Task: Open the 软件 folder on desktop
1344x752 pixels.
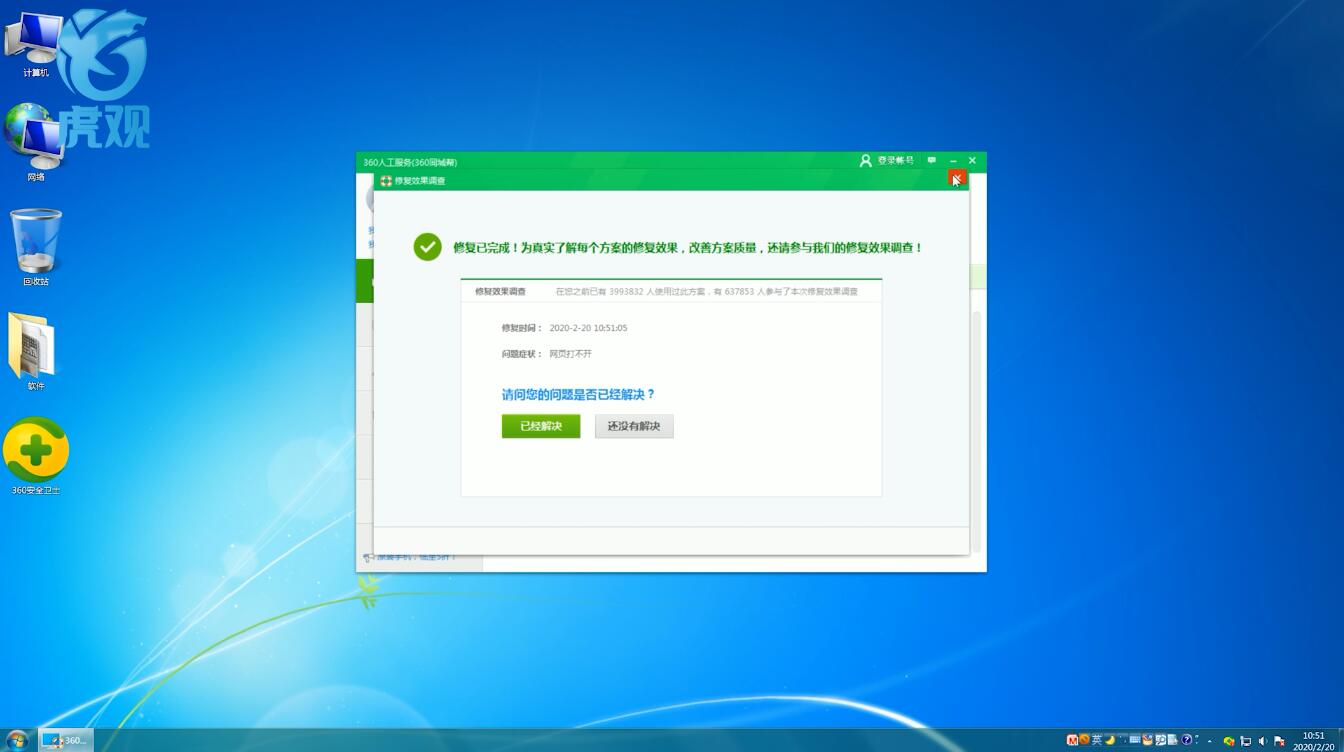Action: (x=35, y=352)
